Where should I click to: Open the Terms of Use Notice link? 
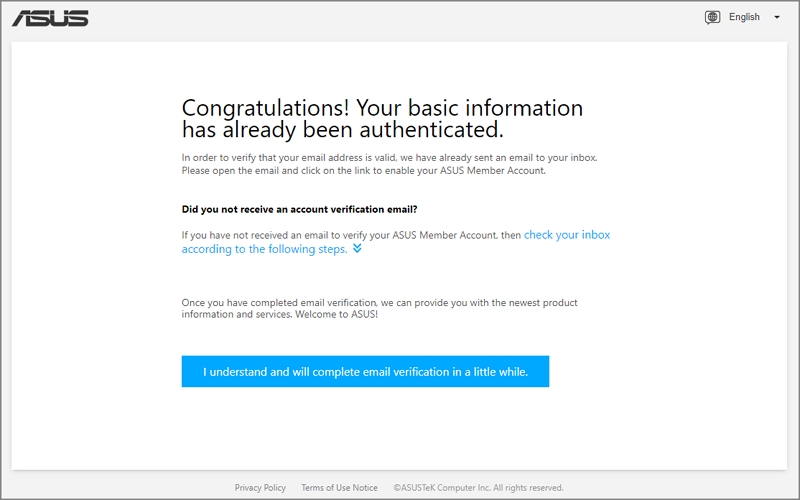339,488
